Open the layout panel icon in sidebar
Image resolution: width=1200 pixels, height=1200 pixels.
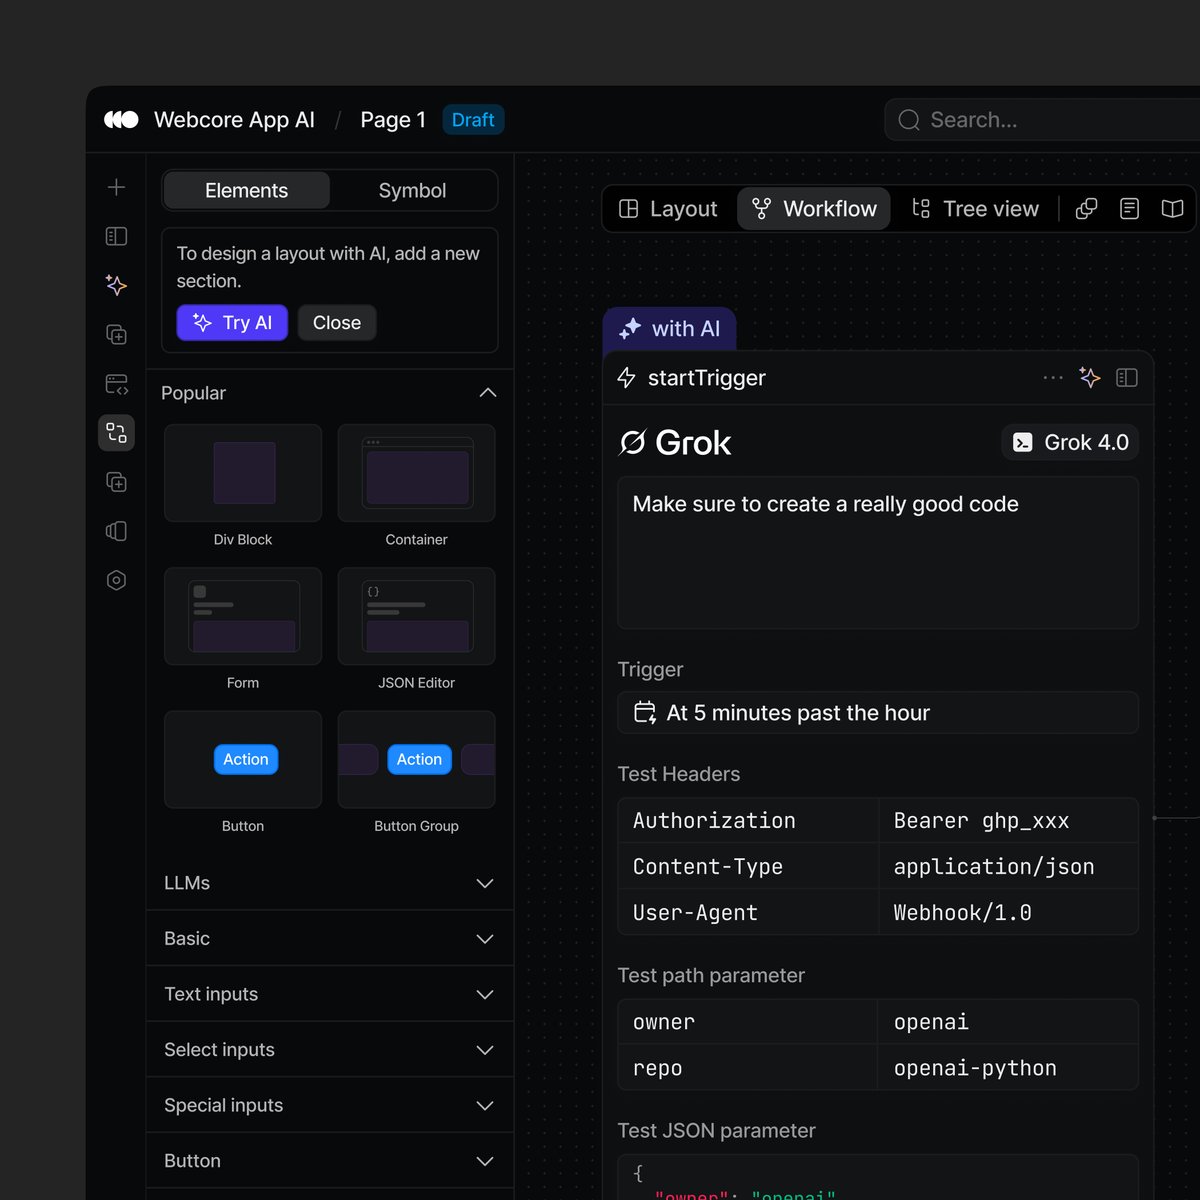coord(116,236)
